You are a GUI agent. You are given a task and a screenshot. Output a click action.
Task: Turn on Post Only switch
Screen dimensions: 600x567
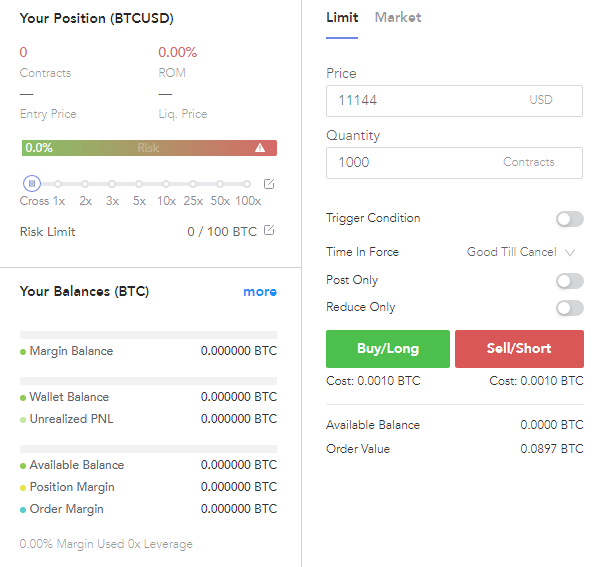569,281
